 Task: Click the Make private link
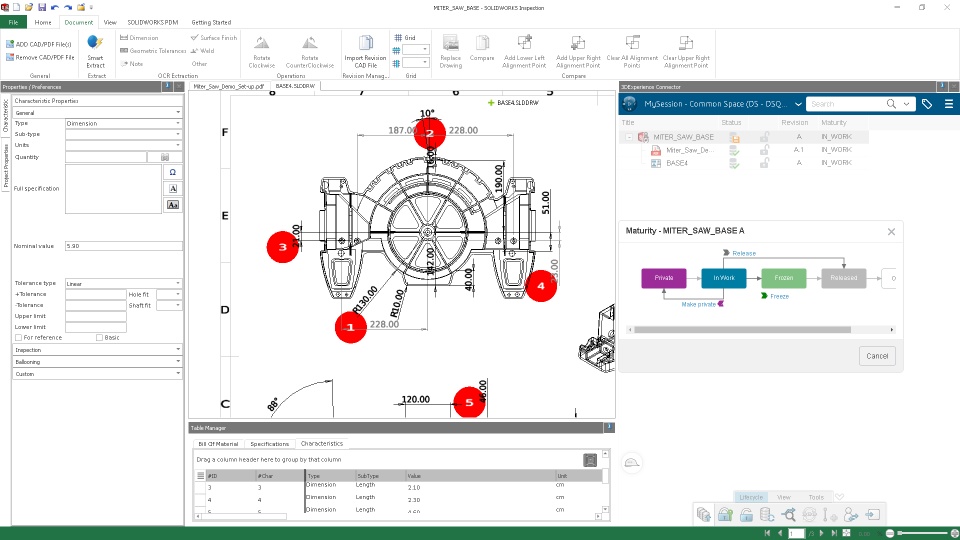[x=699, y=304]
